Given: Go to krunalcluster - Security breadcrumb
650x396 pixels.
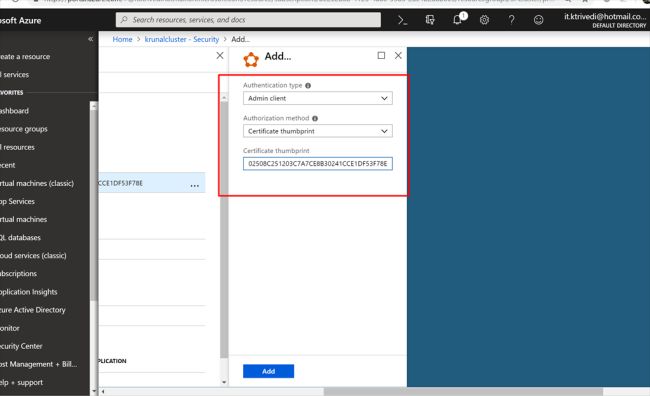Looking at the screenshot, I should point(182,39).
